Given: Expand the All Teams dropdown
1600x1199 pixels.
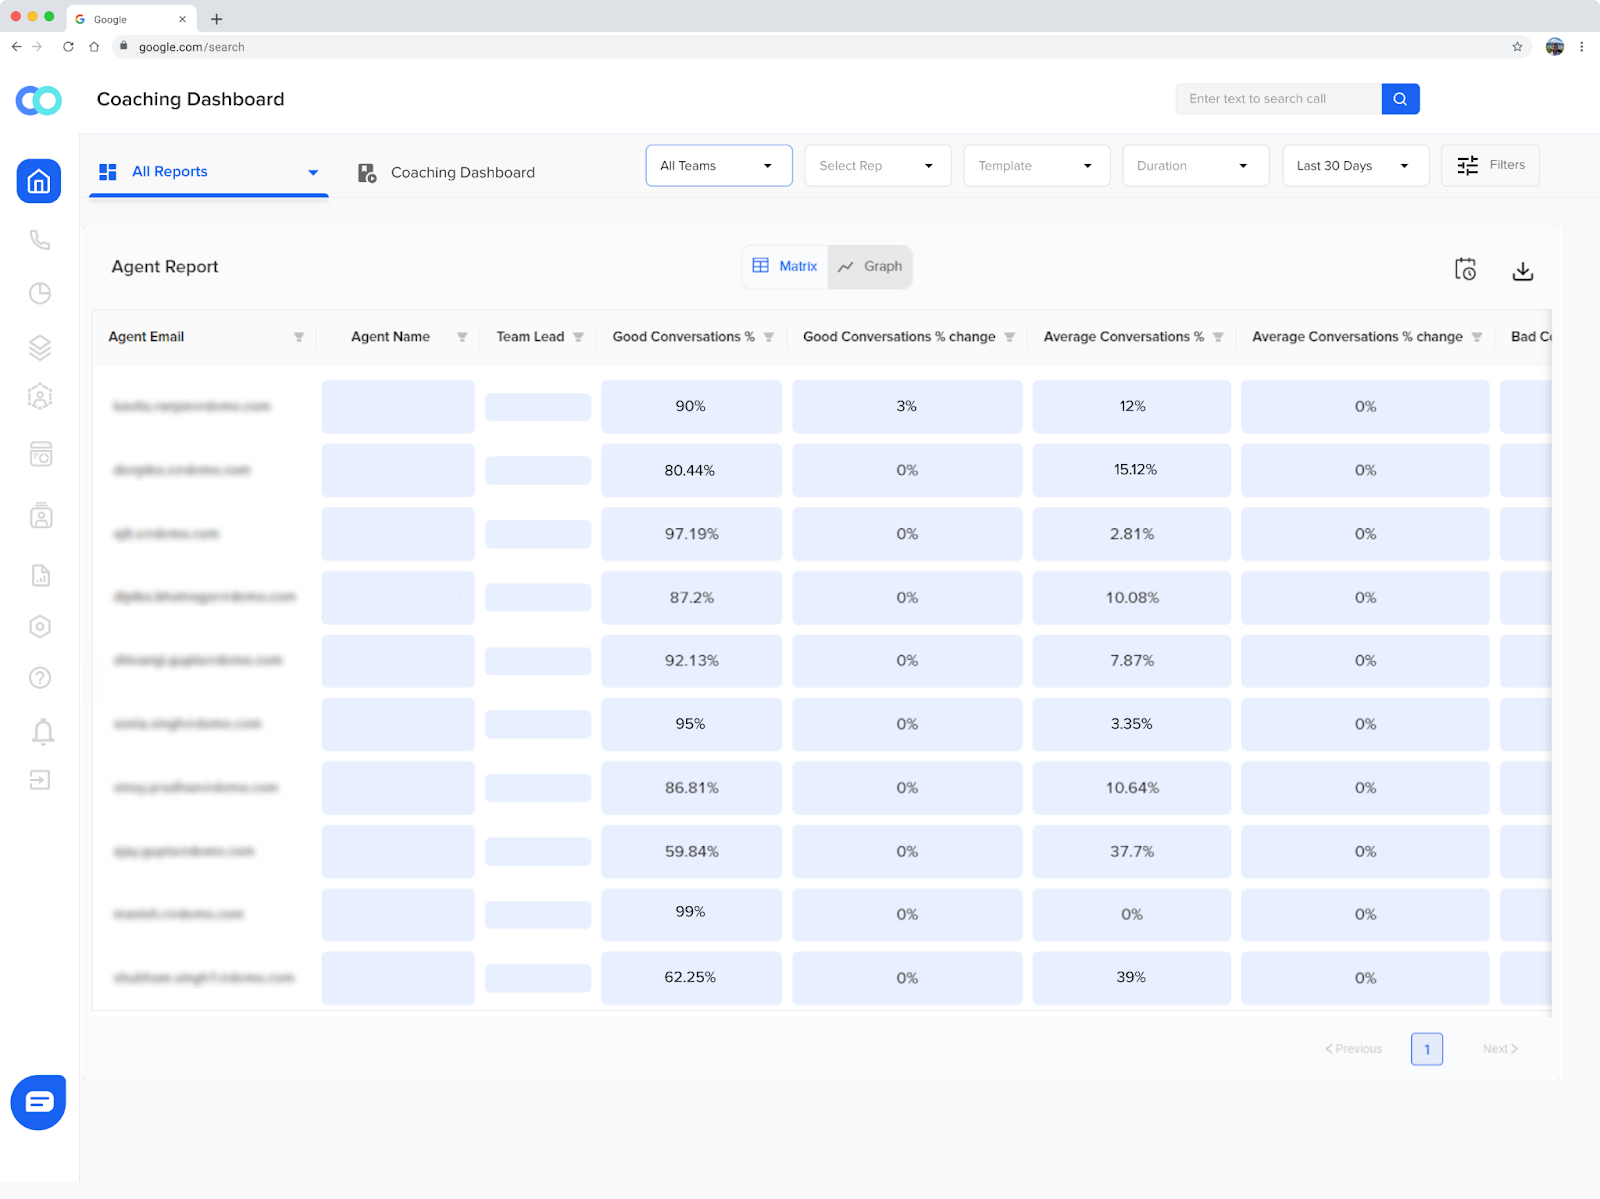Looking at the screenshot, I should [x=718, y=165].
